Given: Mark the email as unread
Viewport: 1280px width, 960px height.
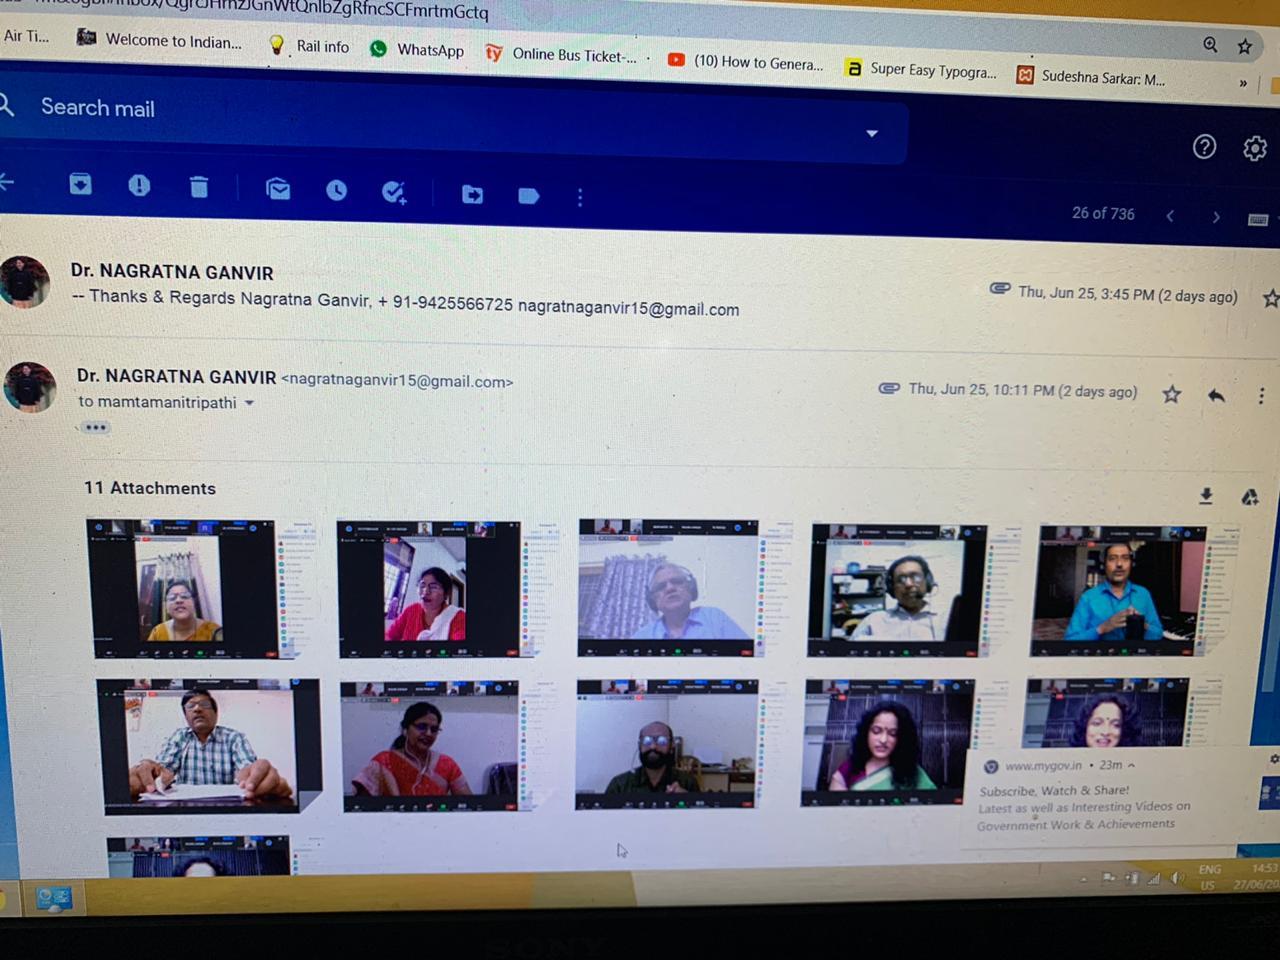Looking at the screenshot, I should (278, 189).
